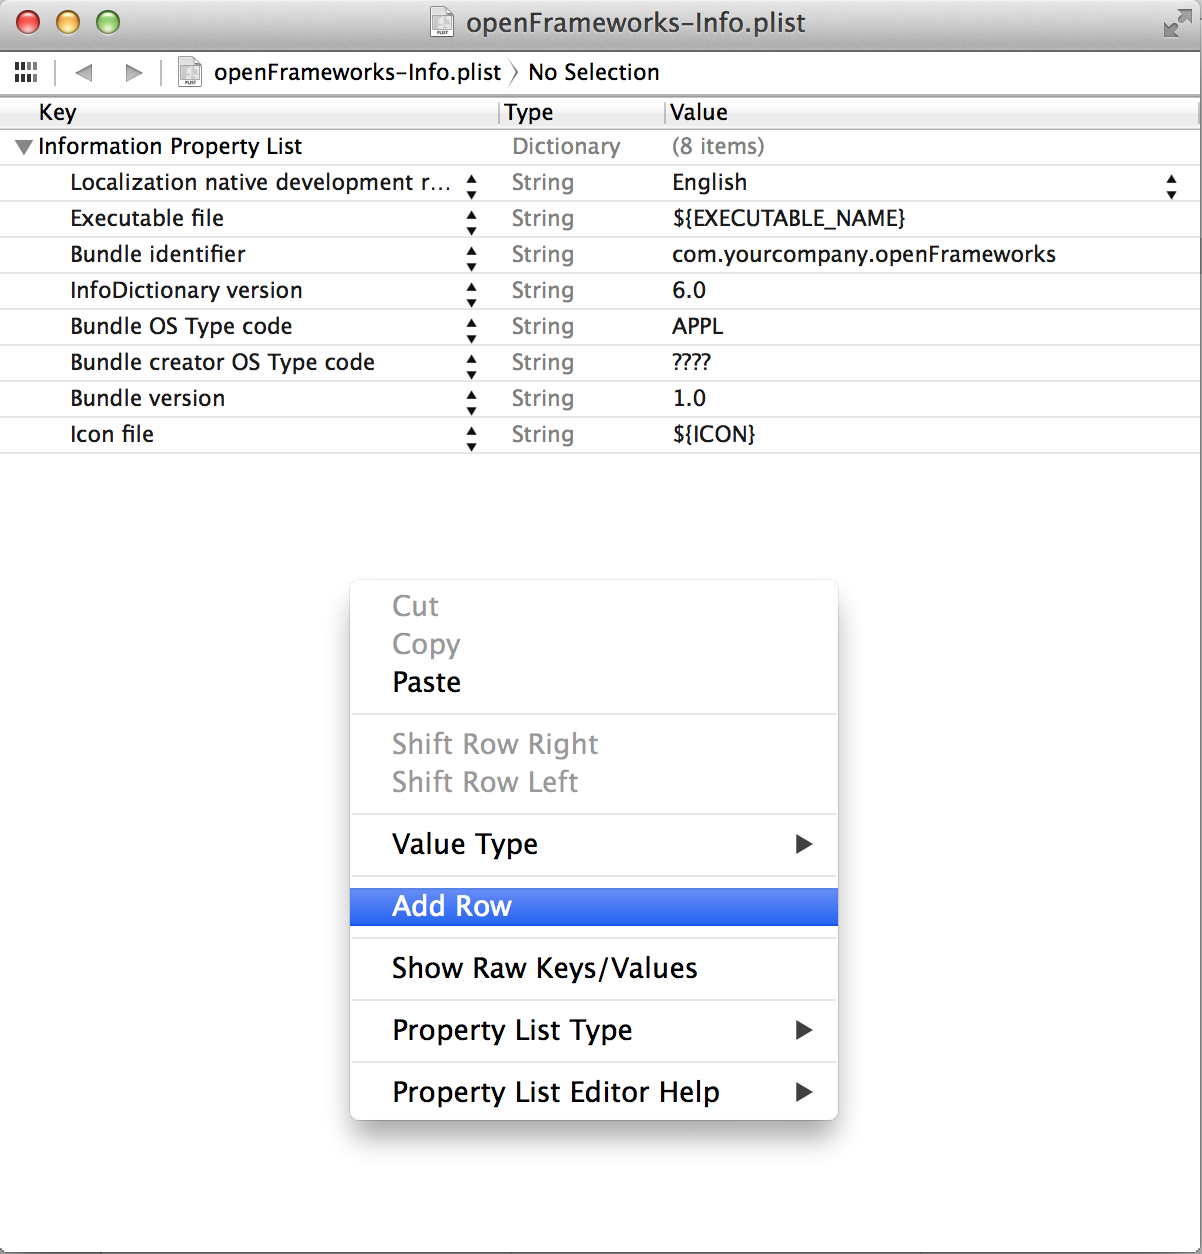
Task: Open the Property List Type submenu arrow
Action: [x=805, y=1031]
